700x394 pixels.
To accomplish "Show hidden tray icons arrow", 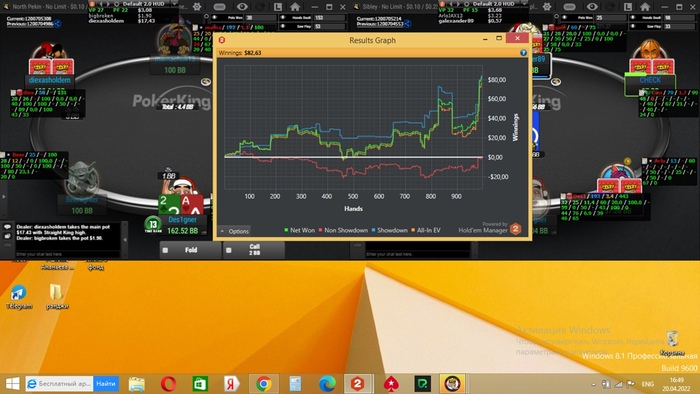I will point(593,384).
